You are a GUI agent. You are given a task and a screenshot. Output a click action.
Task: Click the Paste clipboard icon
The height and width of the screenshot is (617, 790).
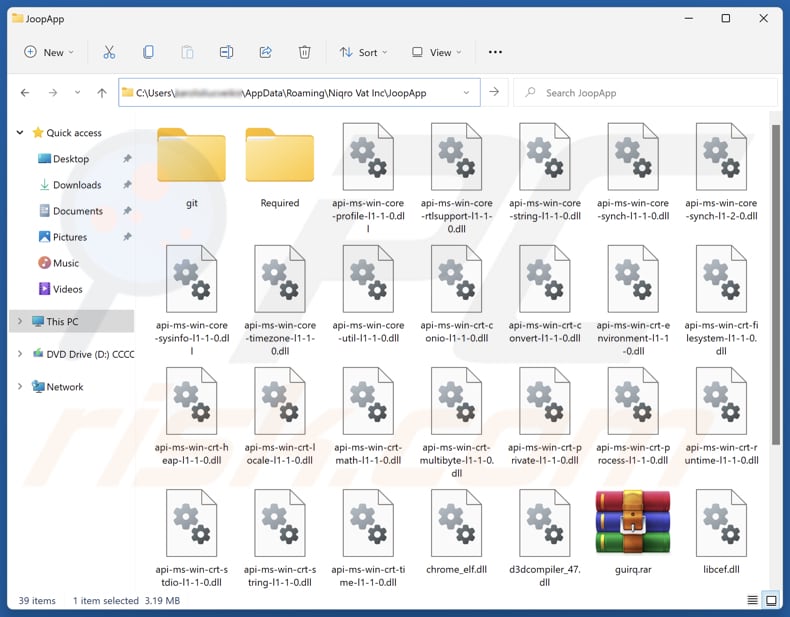click(x=187, y=52)
